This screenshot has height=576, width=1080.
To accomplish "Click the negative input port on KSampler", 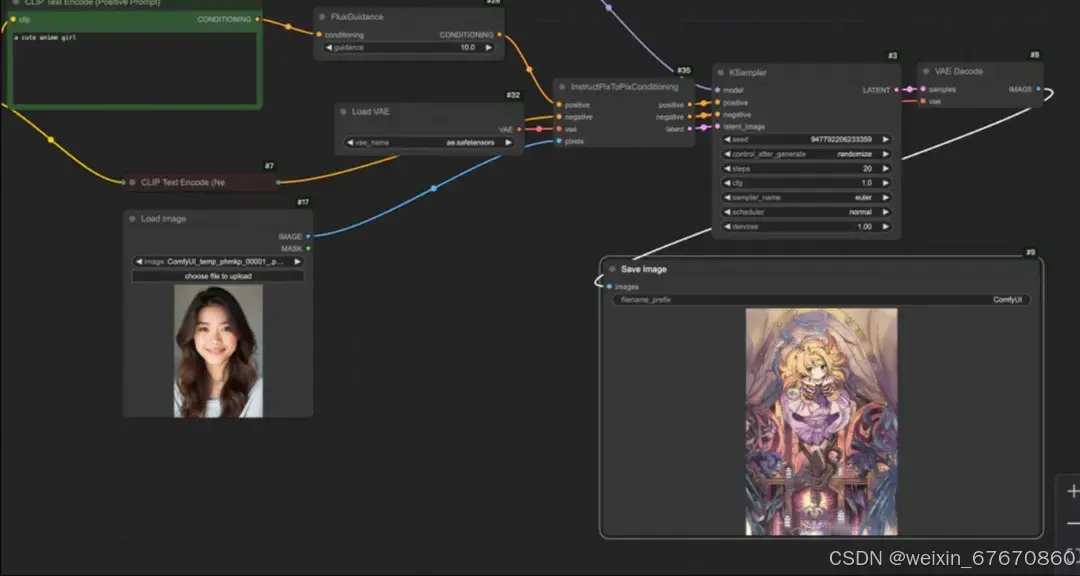I will 717,114.
